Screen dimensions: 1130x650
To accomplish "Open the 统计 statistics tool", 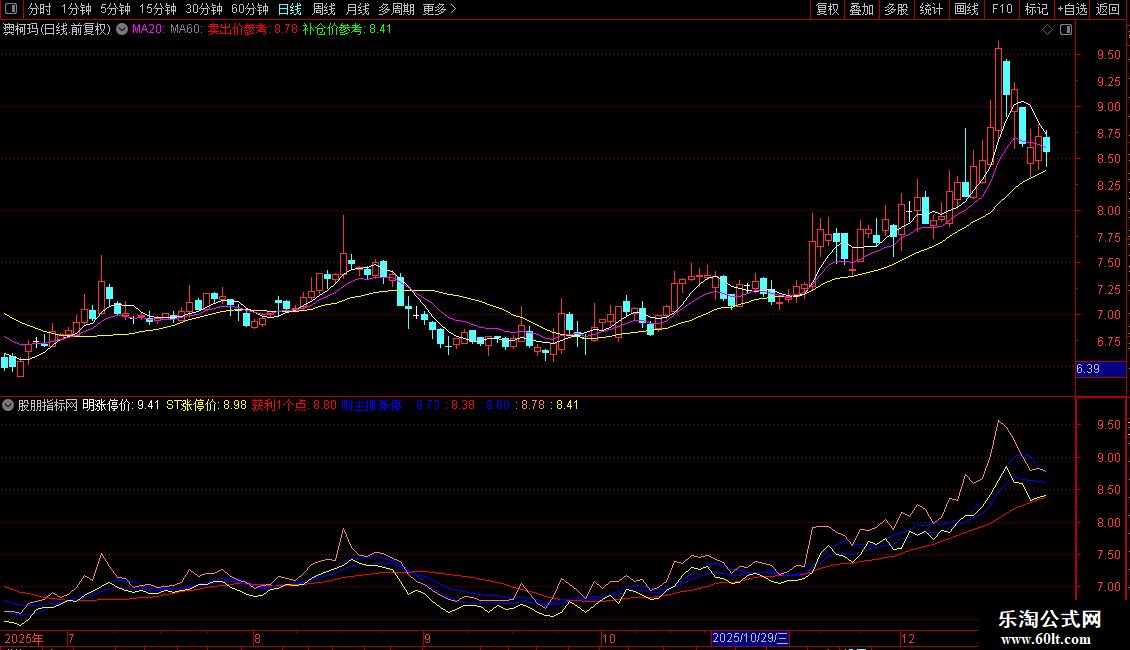I will pyautogui.click(x=930, y=9).
